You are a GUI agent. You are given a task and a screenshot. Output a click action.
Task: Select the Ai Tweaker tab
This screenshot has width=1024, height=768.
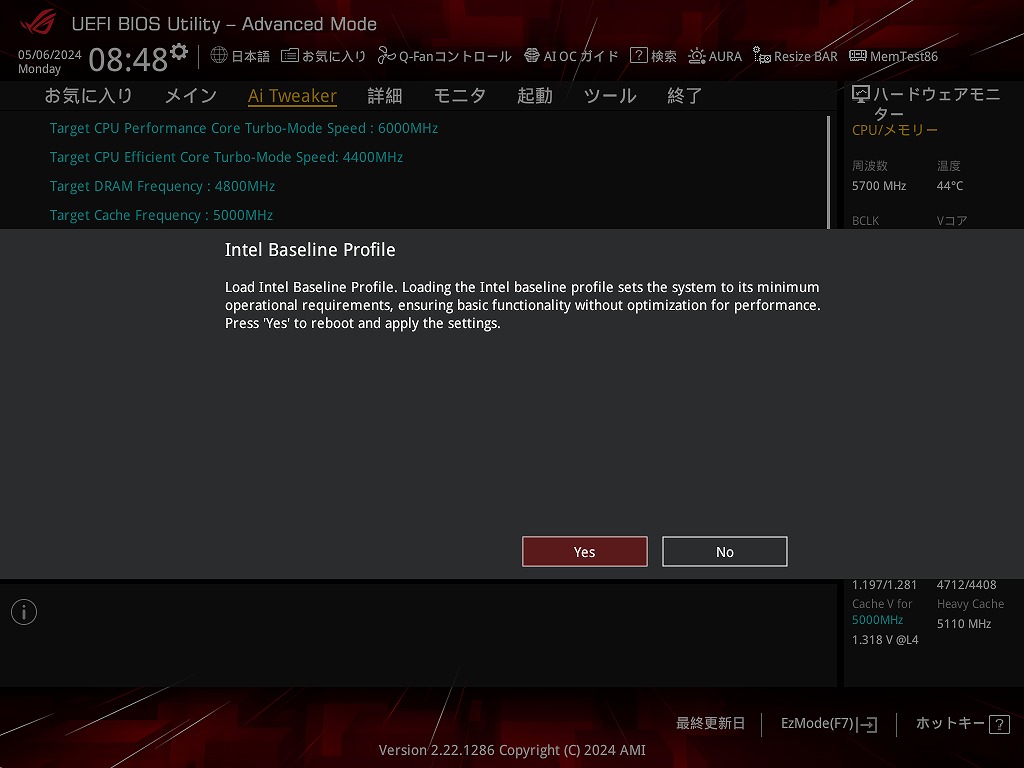pyautogui.click(x=293, y=96)
